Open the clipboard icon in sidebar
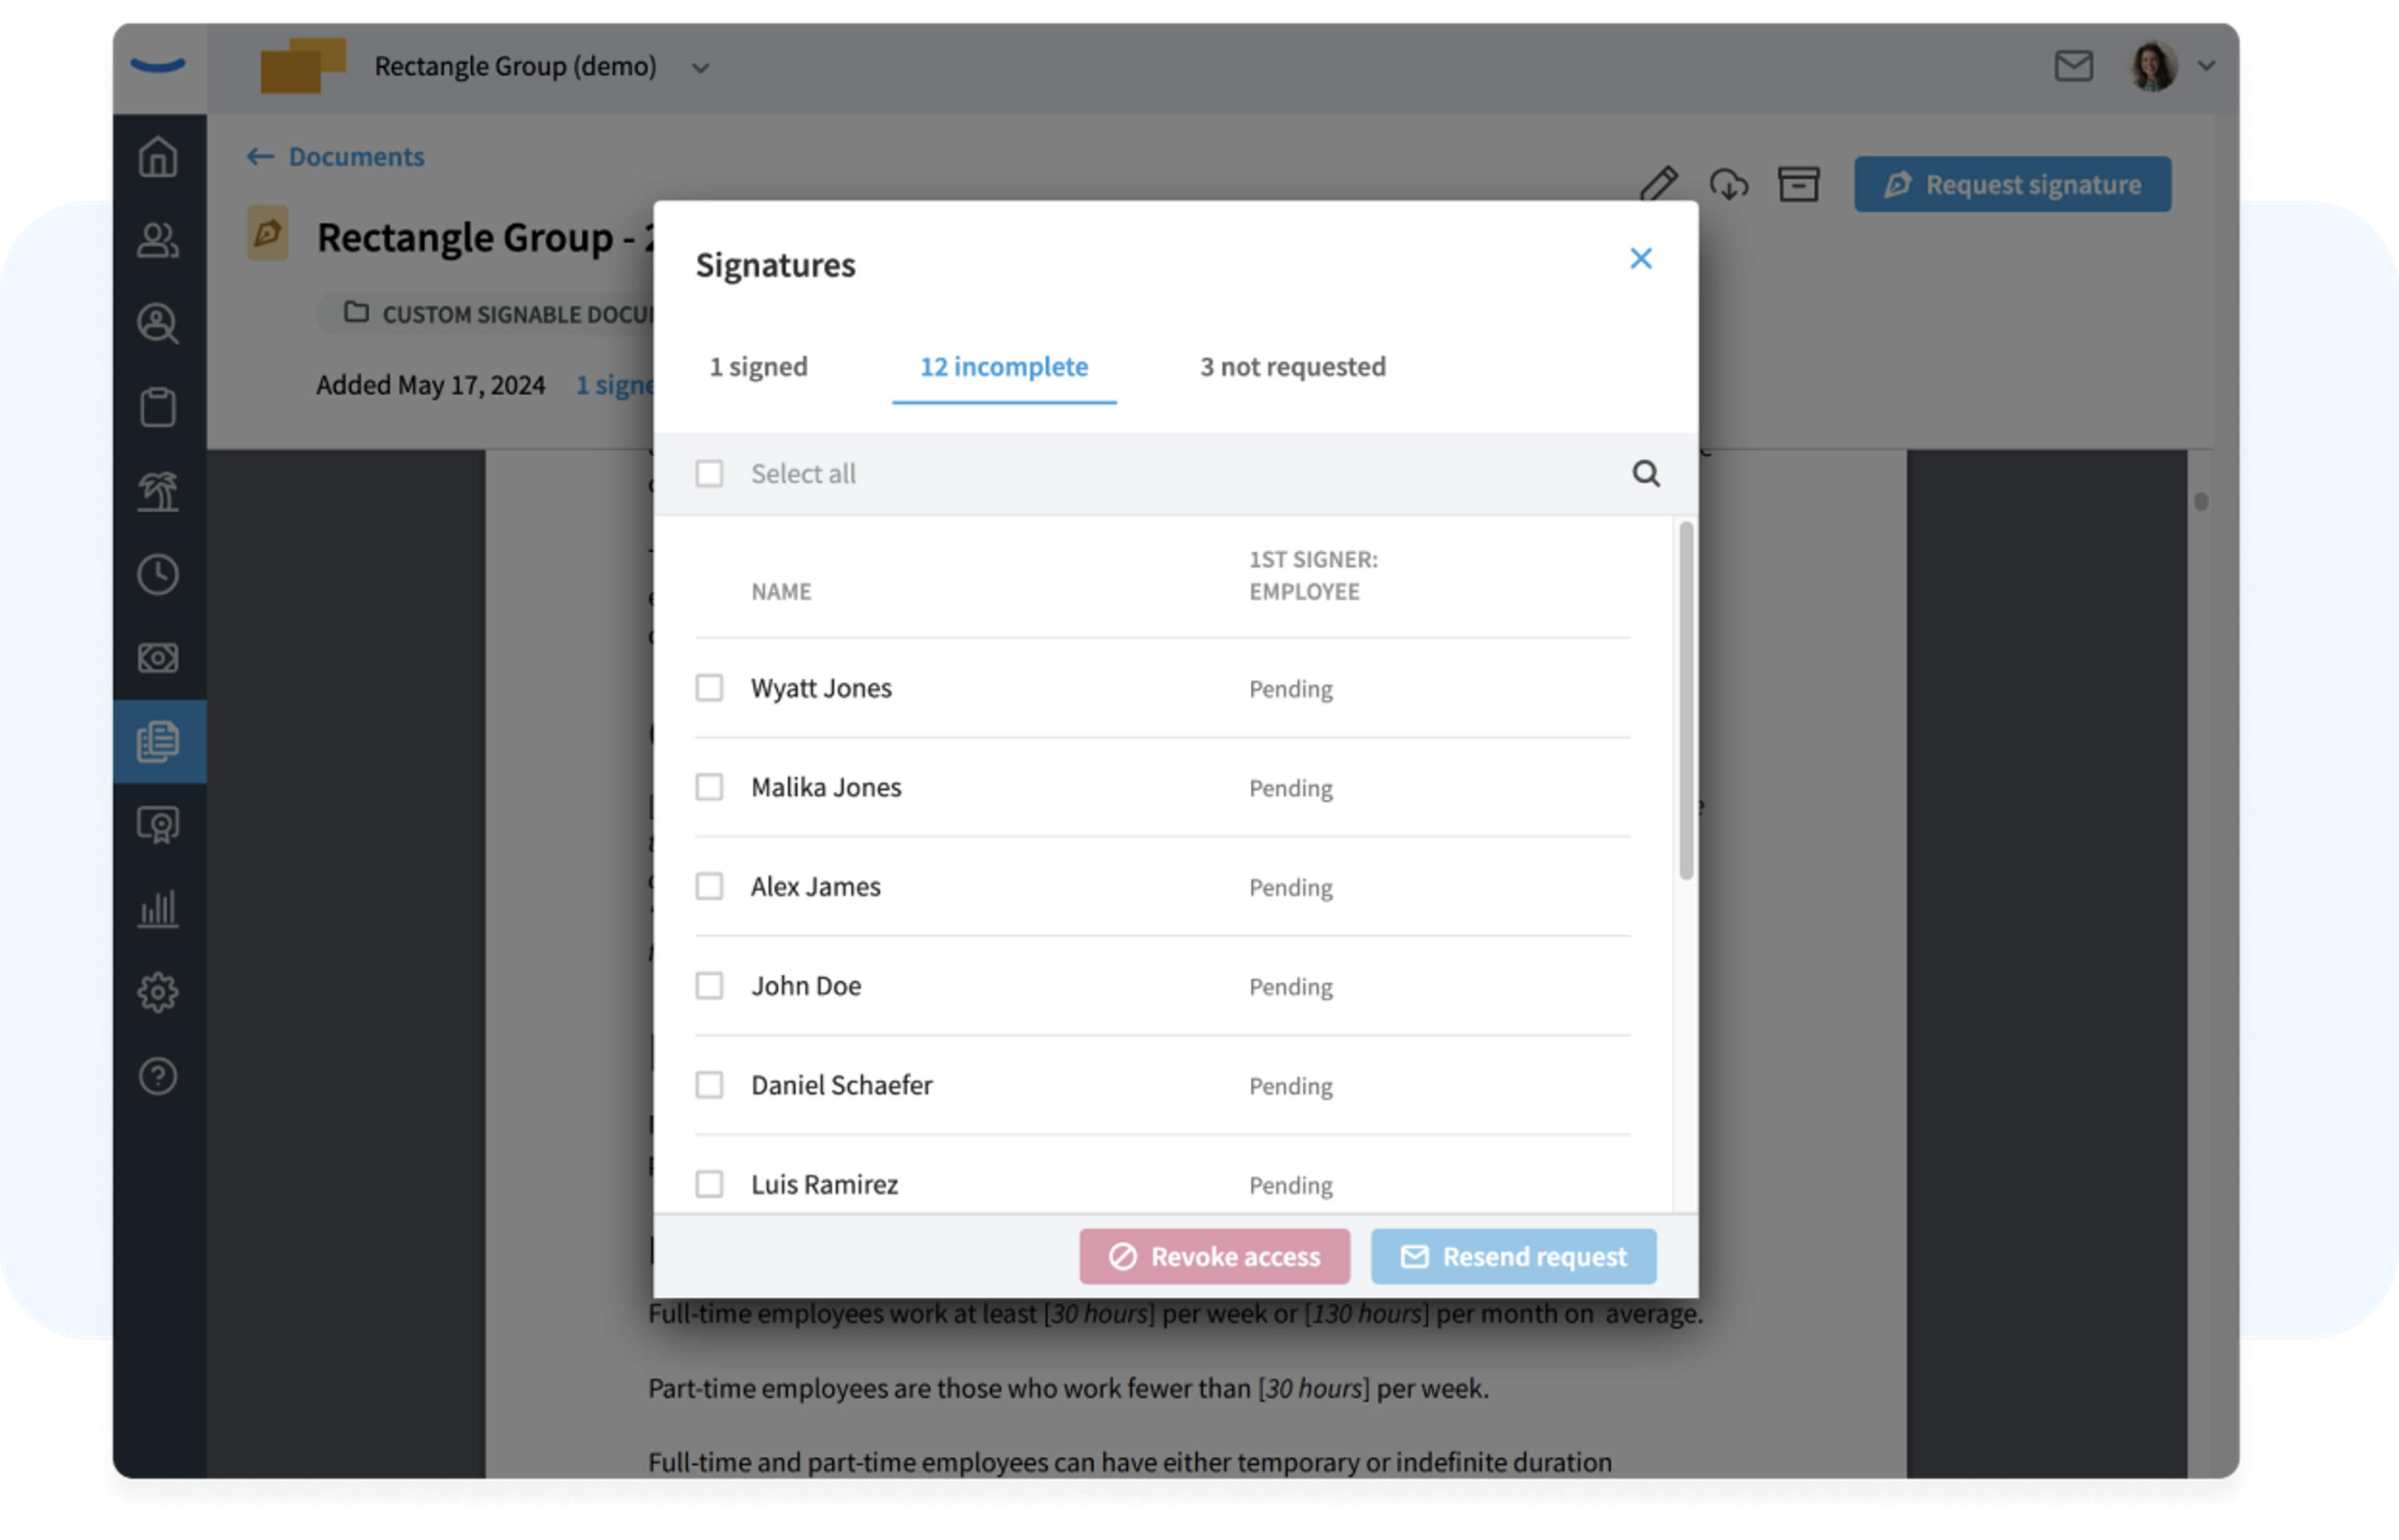Viewport: 2399px width, 1540px height. pyautogui.click(x=158, y=407)
